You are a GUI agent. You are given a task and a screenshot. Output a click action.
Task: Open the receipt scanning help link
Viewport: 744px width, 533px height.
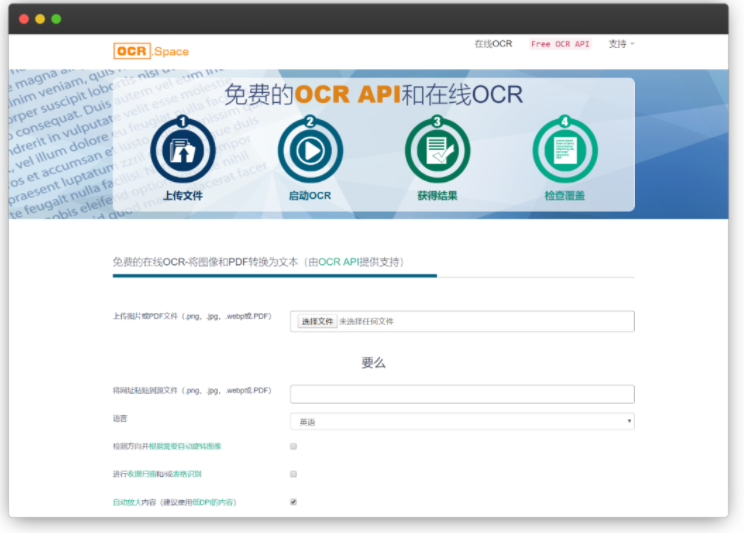click(142, 474)
